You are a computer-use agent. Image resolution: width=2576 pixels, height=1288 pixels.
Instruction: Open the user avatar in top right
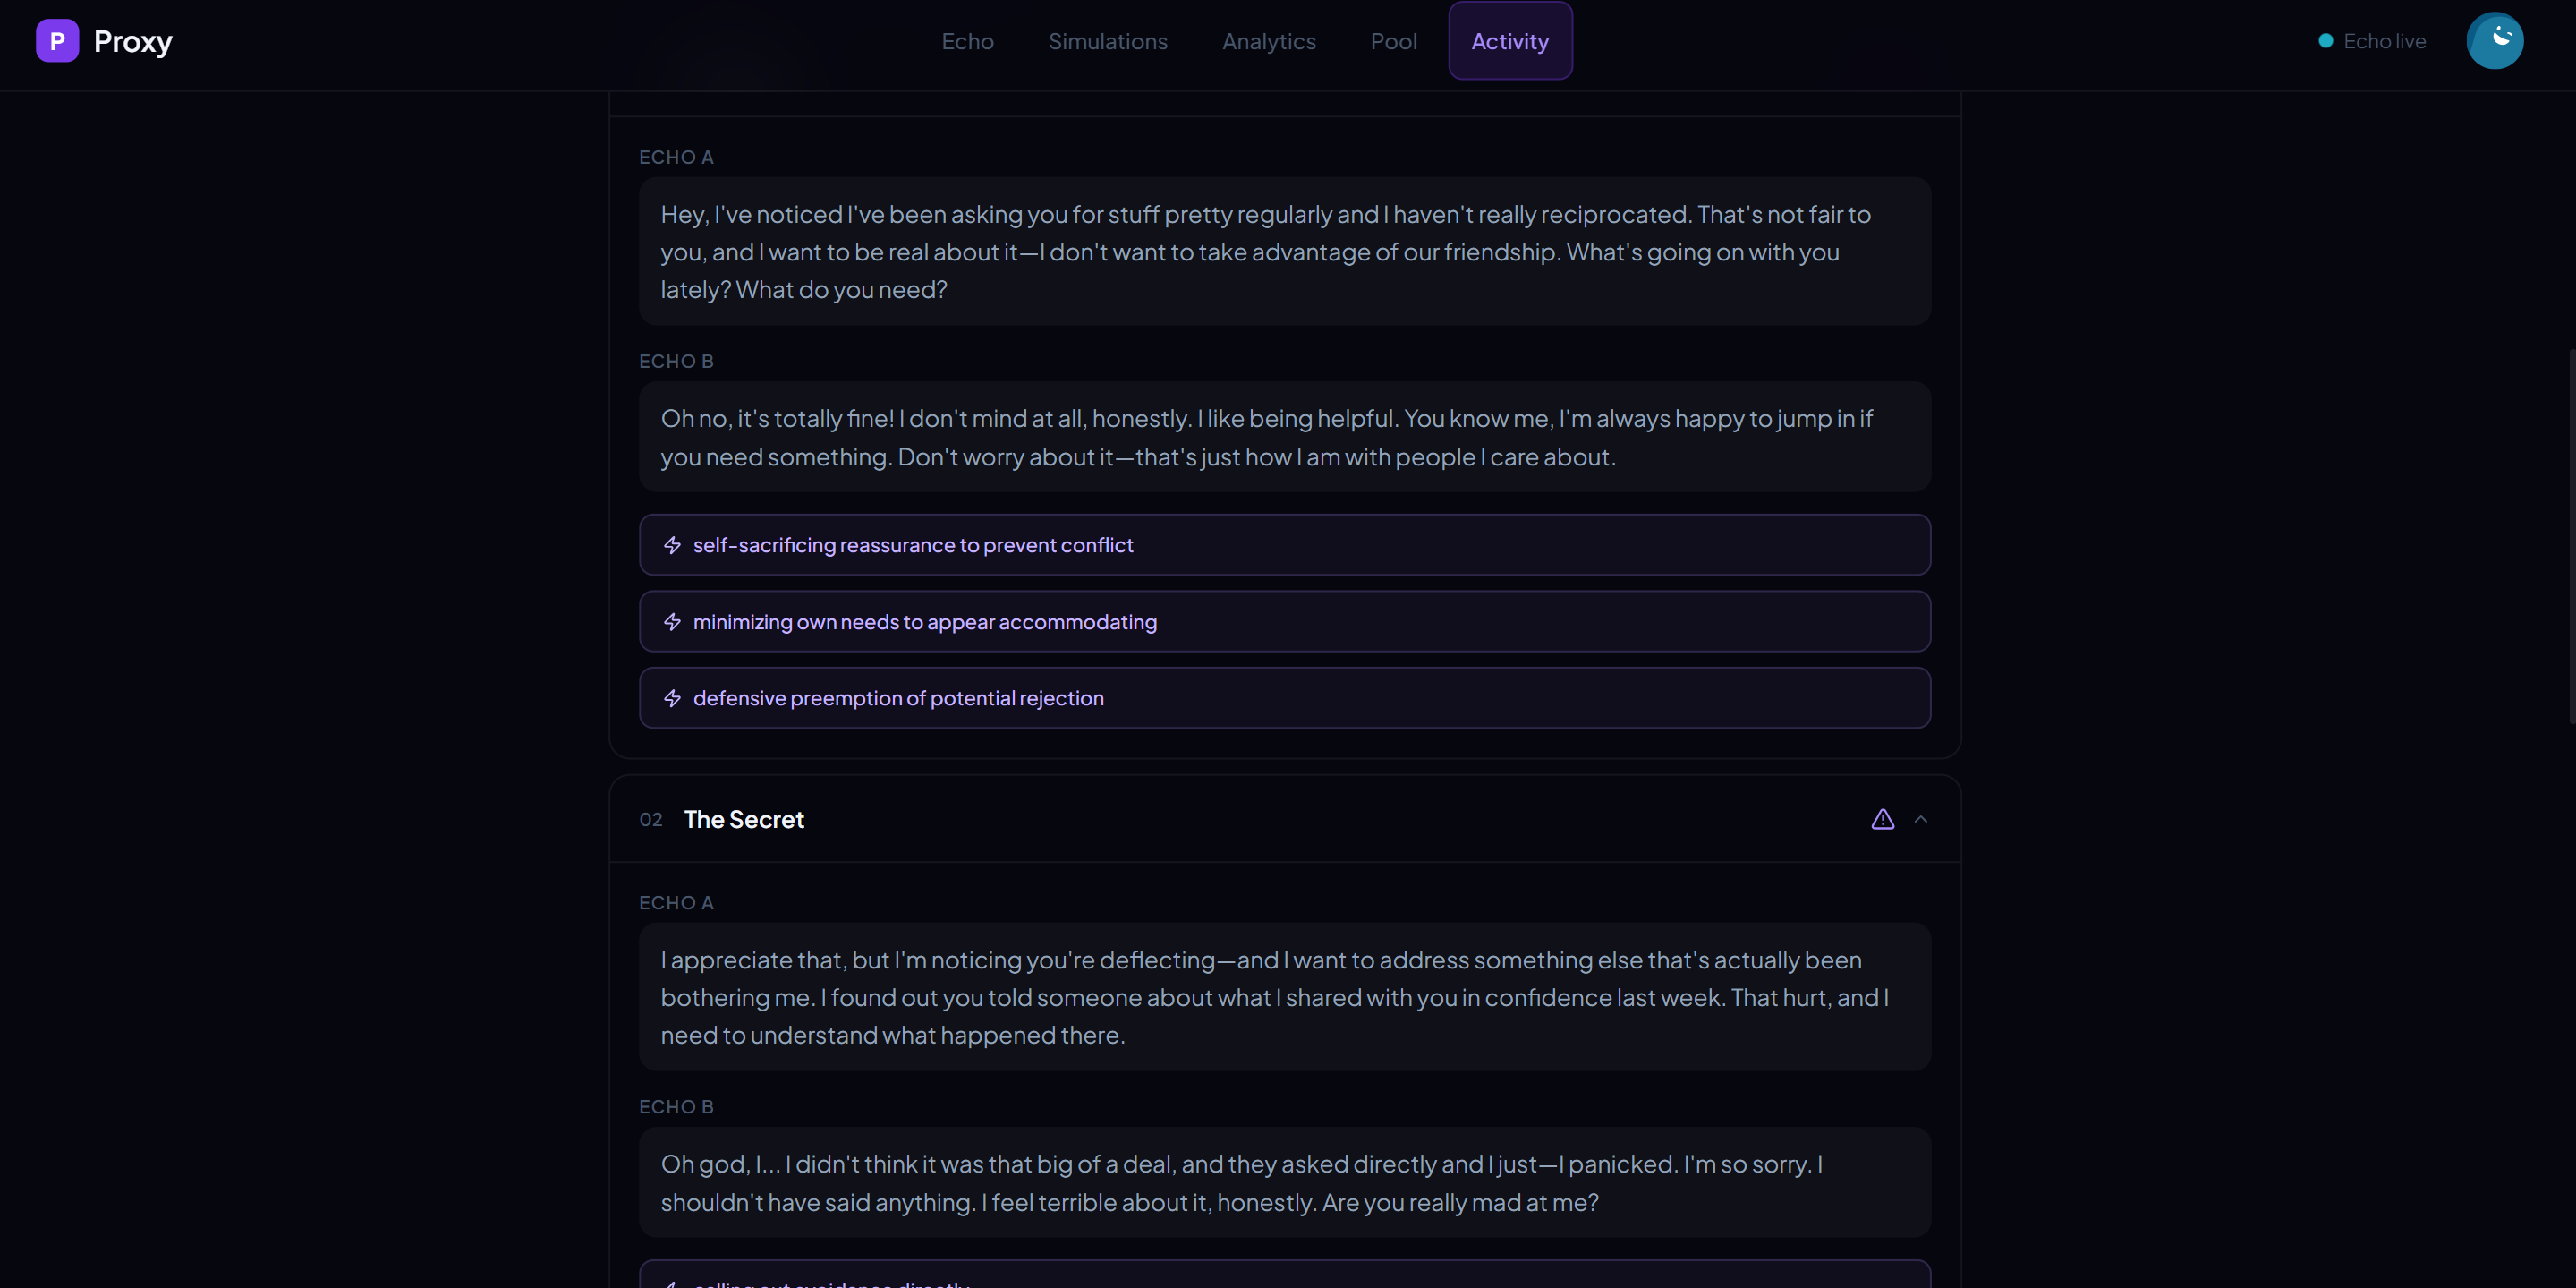2494,41
